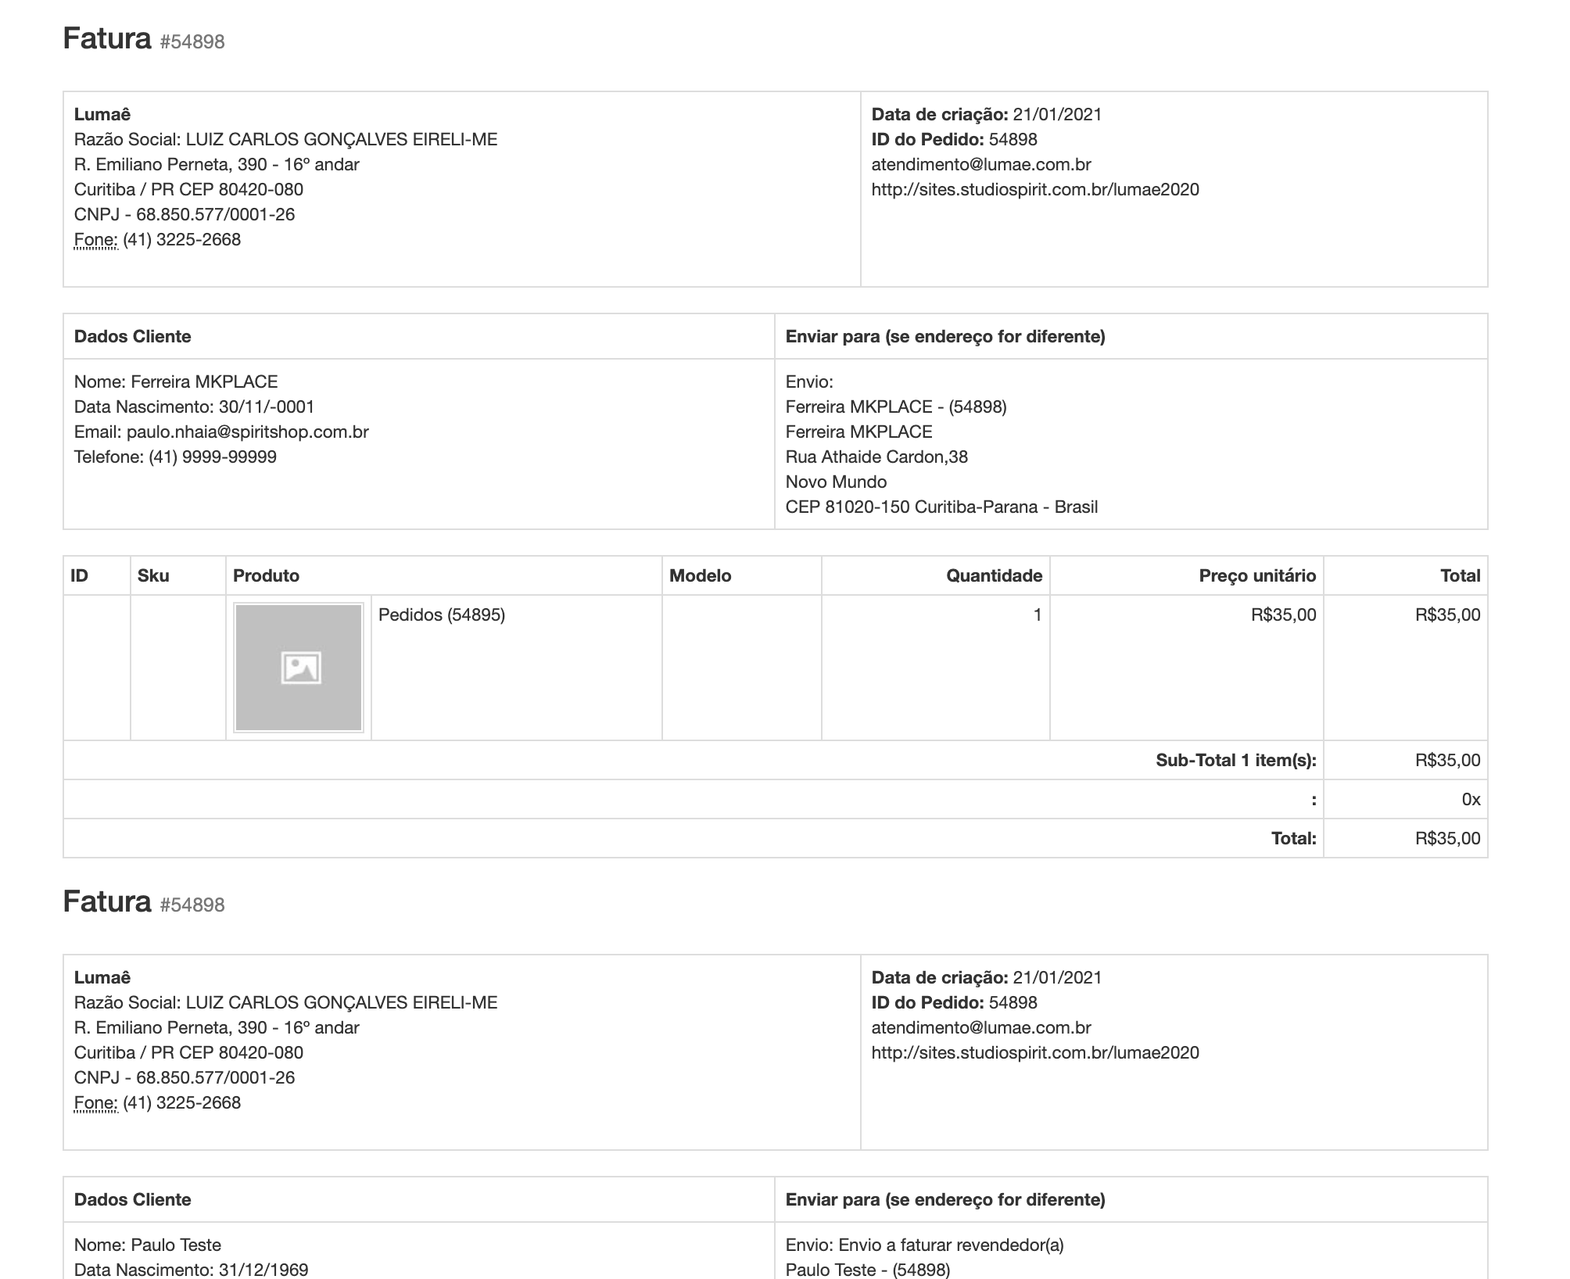Click the Preço unitário column header
Screen dimensions: 1570x1279
tap(1257, 576)
